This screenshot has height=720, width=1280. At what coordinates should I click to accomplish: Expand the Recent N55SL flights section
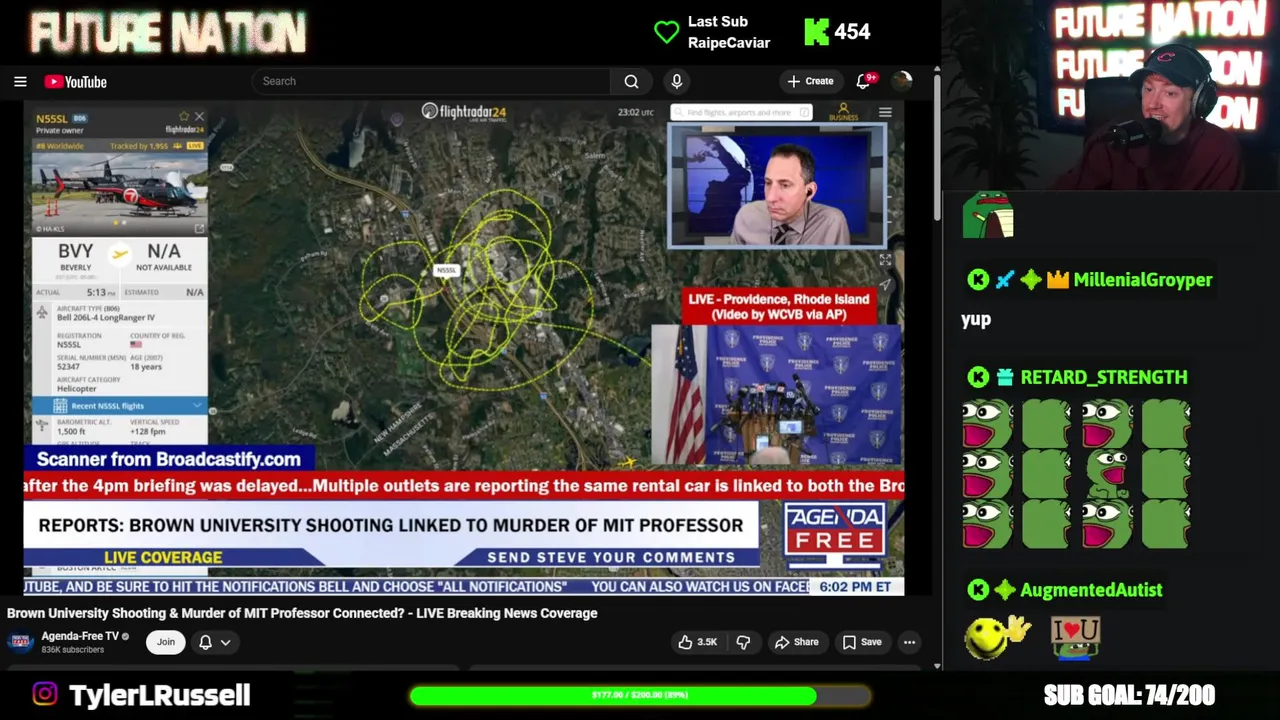point(119,406)
